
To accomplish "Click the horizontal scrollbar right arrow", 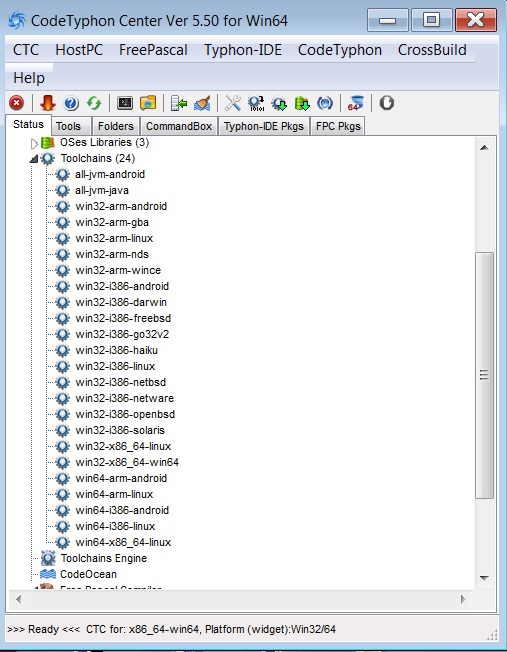I will (x=463, y=599).
